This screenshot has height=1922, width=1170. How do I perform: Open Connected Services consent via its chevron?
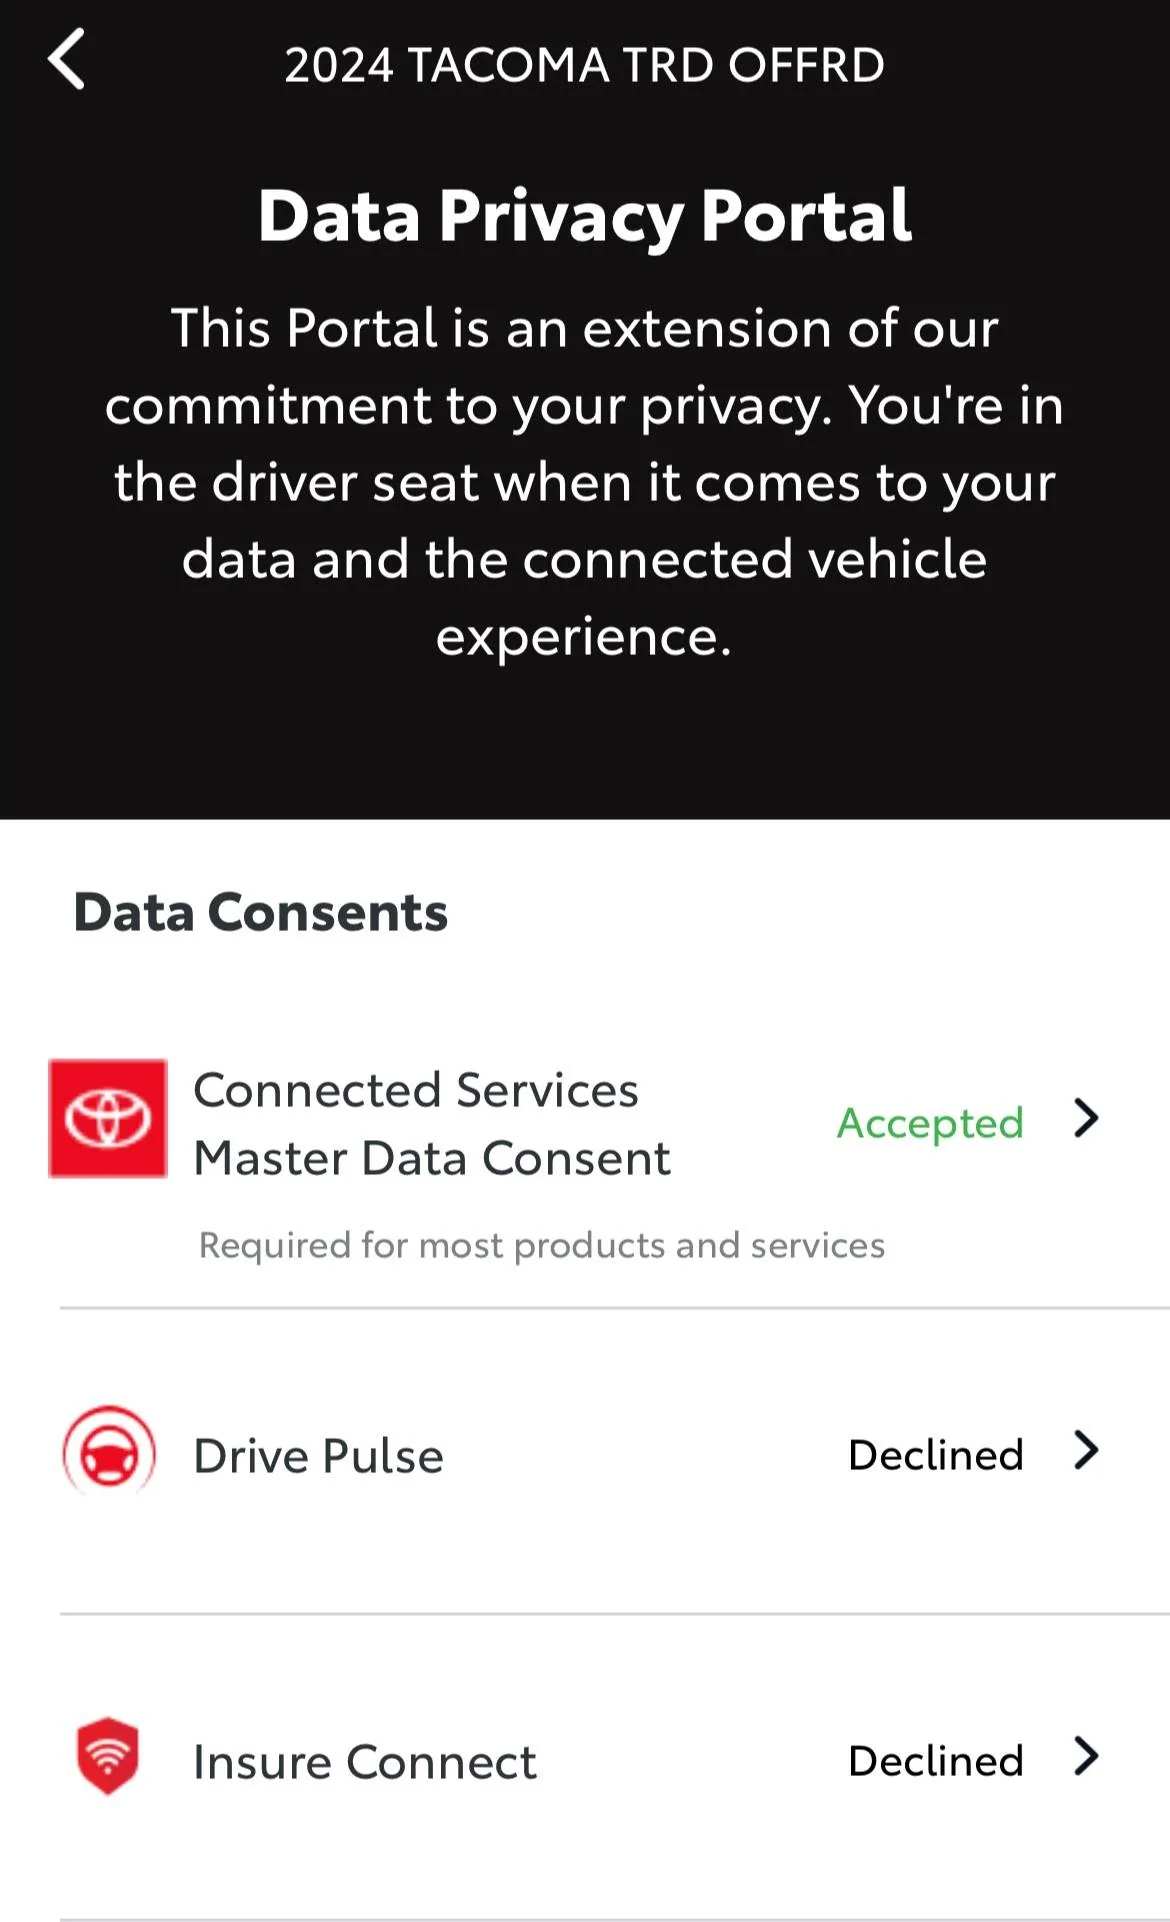(1086, 1118)
